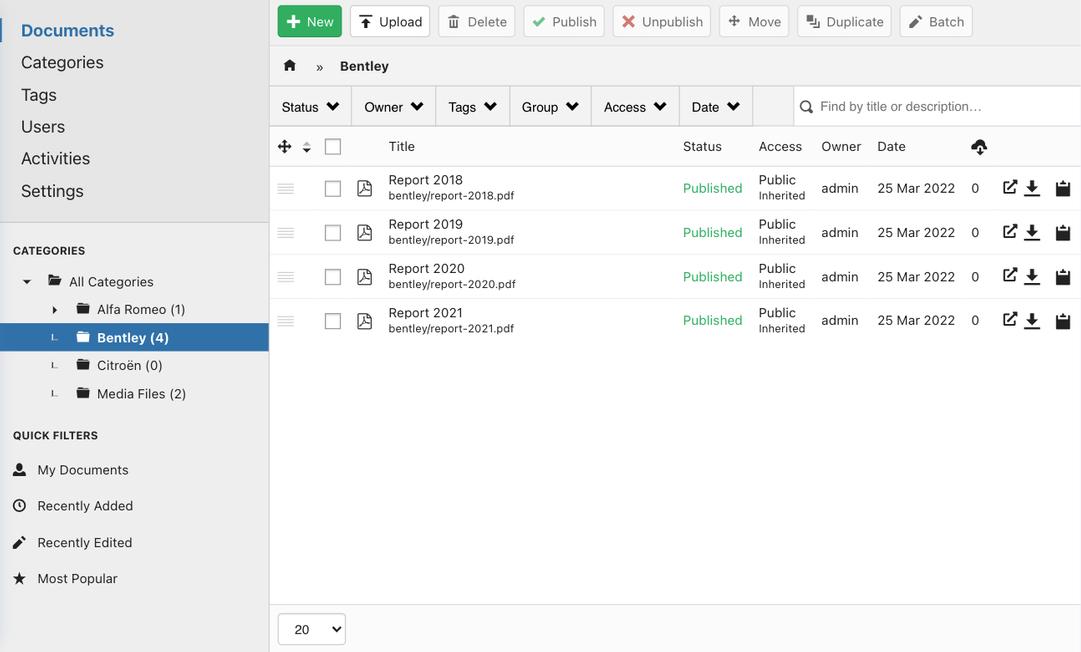
Task: Open the Documents menu item
Action: pos(68,30)
